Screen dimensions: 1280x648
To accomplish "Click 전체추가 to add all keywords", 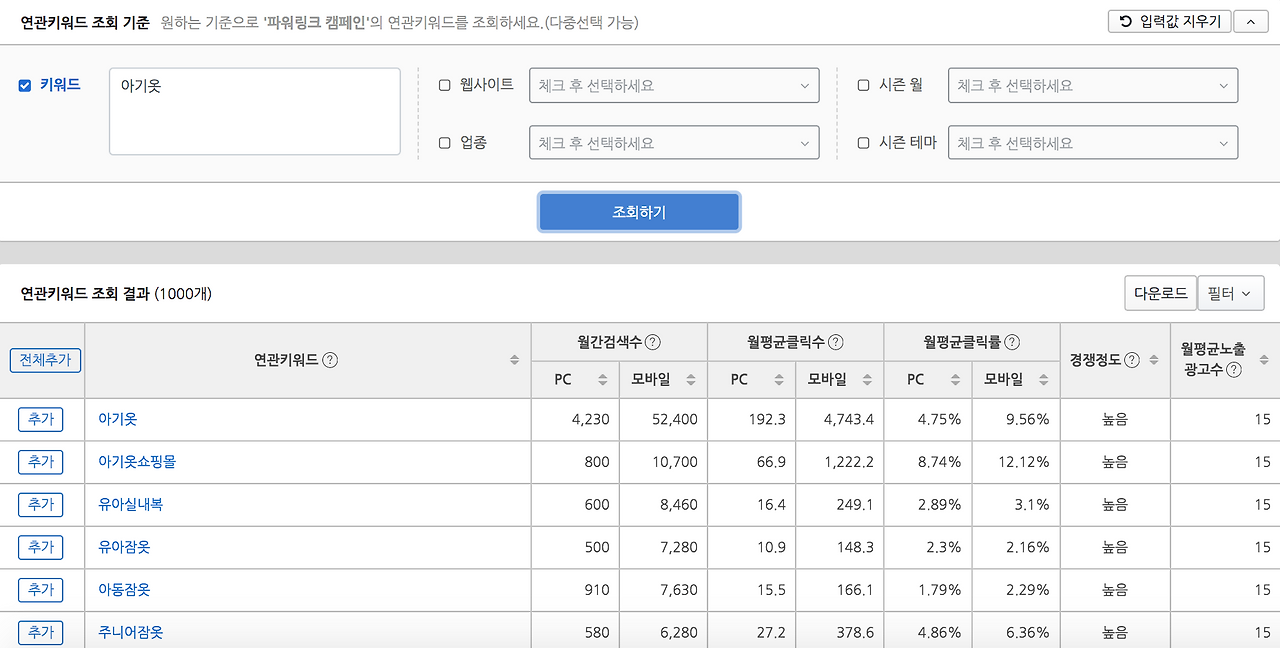I will [44, 361].
